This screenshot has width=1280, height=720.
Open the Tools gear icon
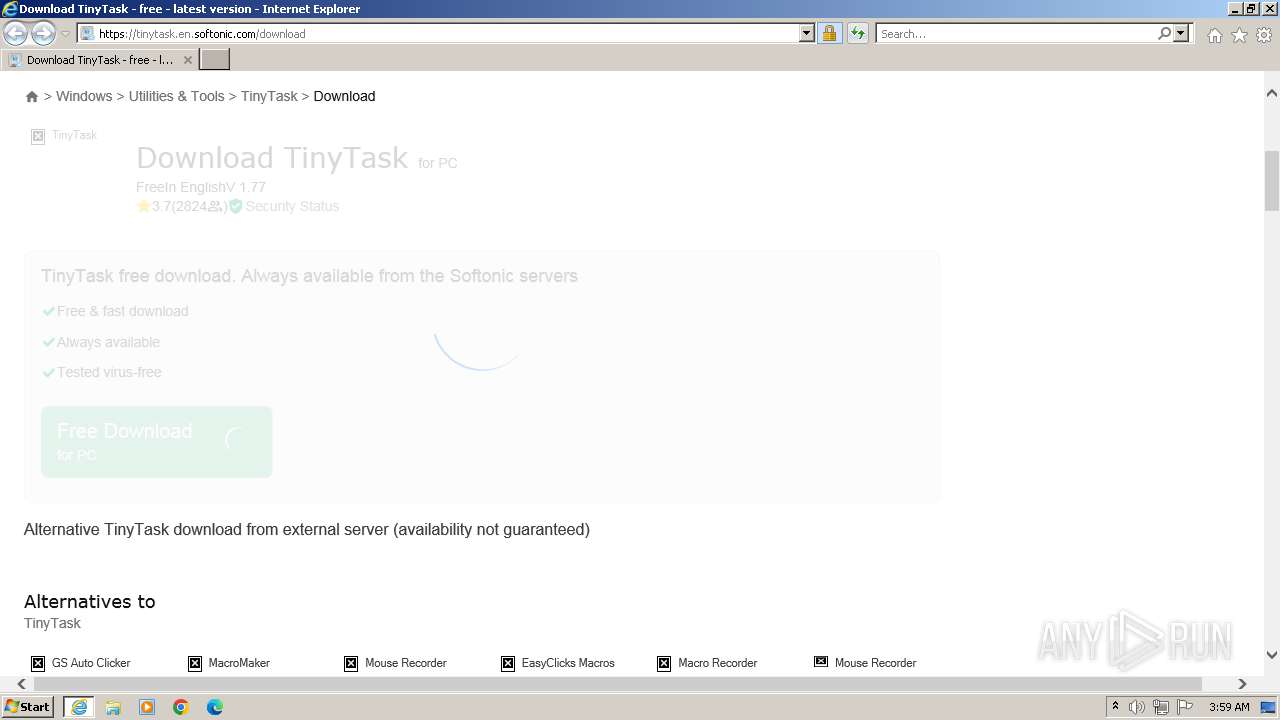[1264, 35]
